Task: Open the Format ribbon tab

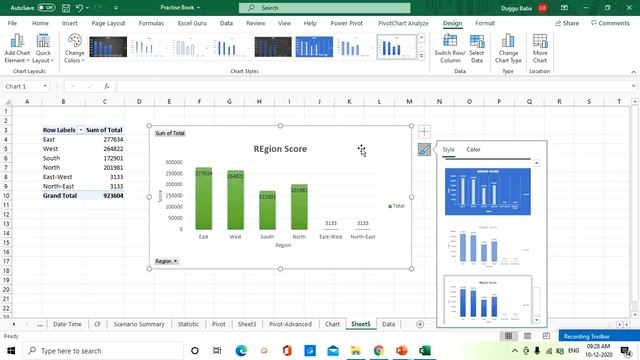Action: [485, 23]
